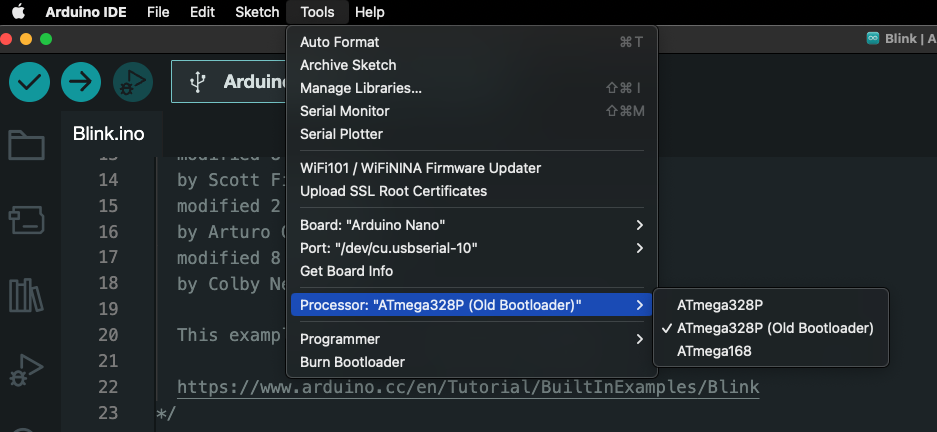Start debugging with the Debug toolbar icon
The image size is (937, 432).
tap(132, 82)
